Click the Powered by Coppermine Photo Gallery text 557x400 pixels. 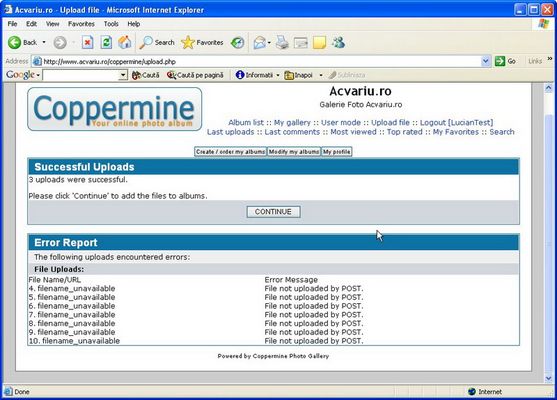(x=273, y=356)
